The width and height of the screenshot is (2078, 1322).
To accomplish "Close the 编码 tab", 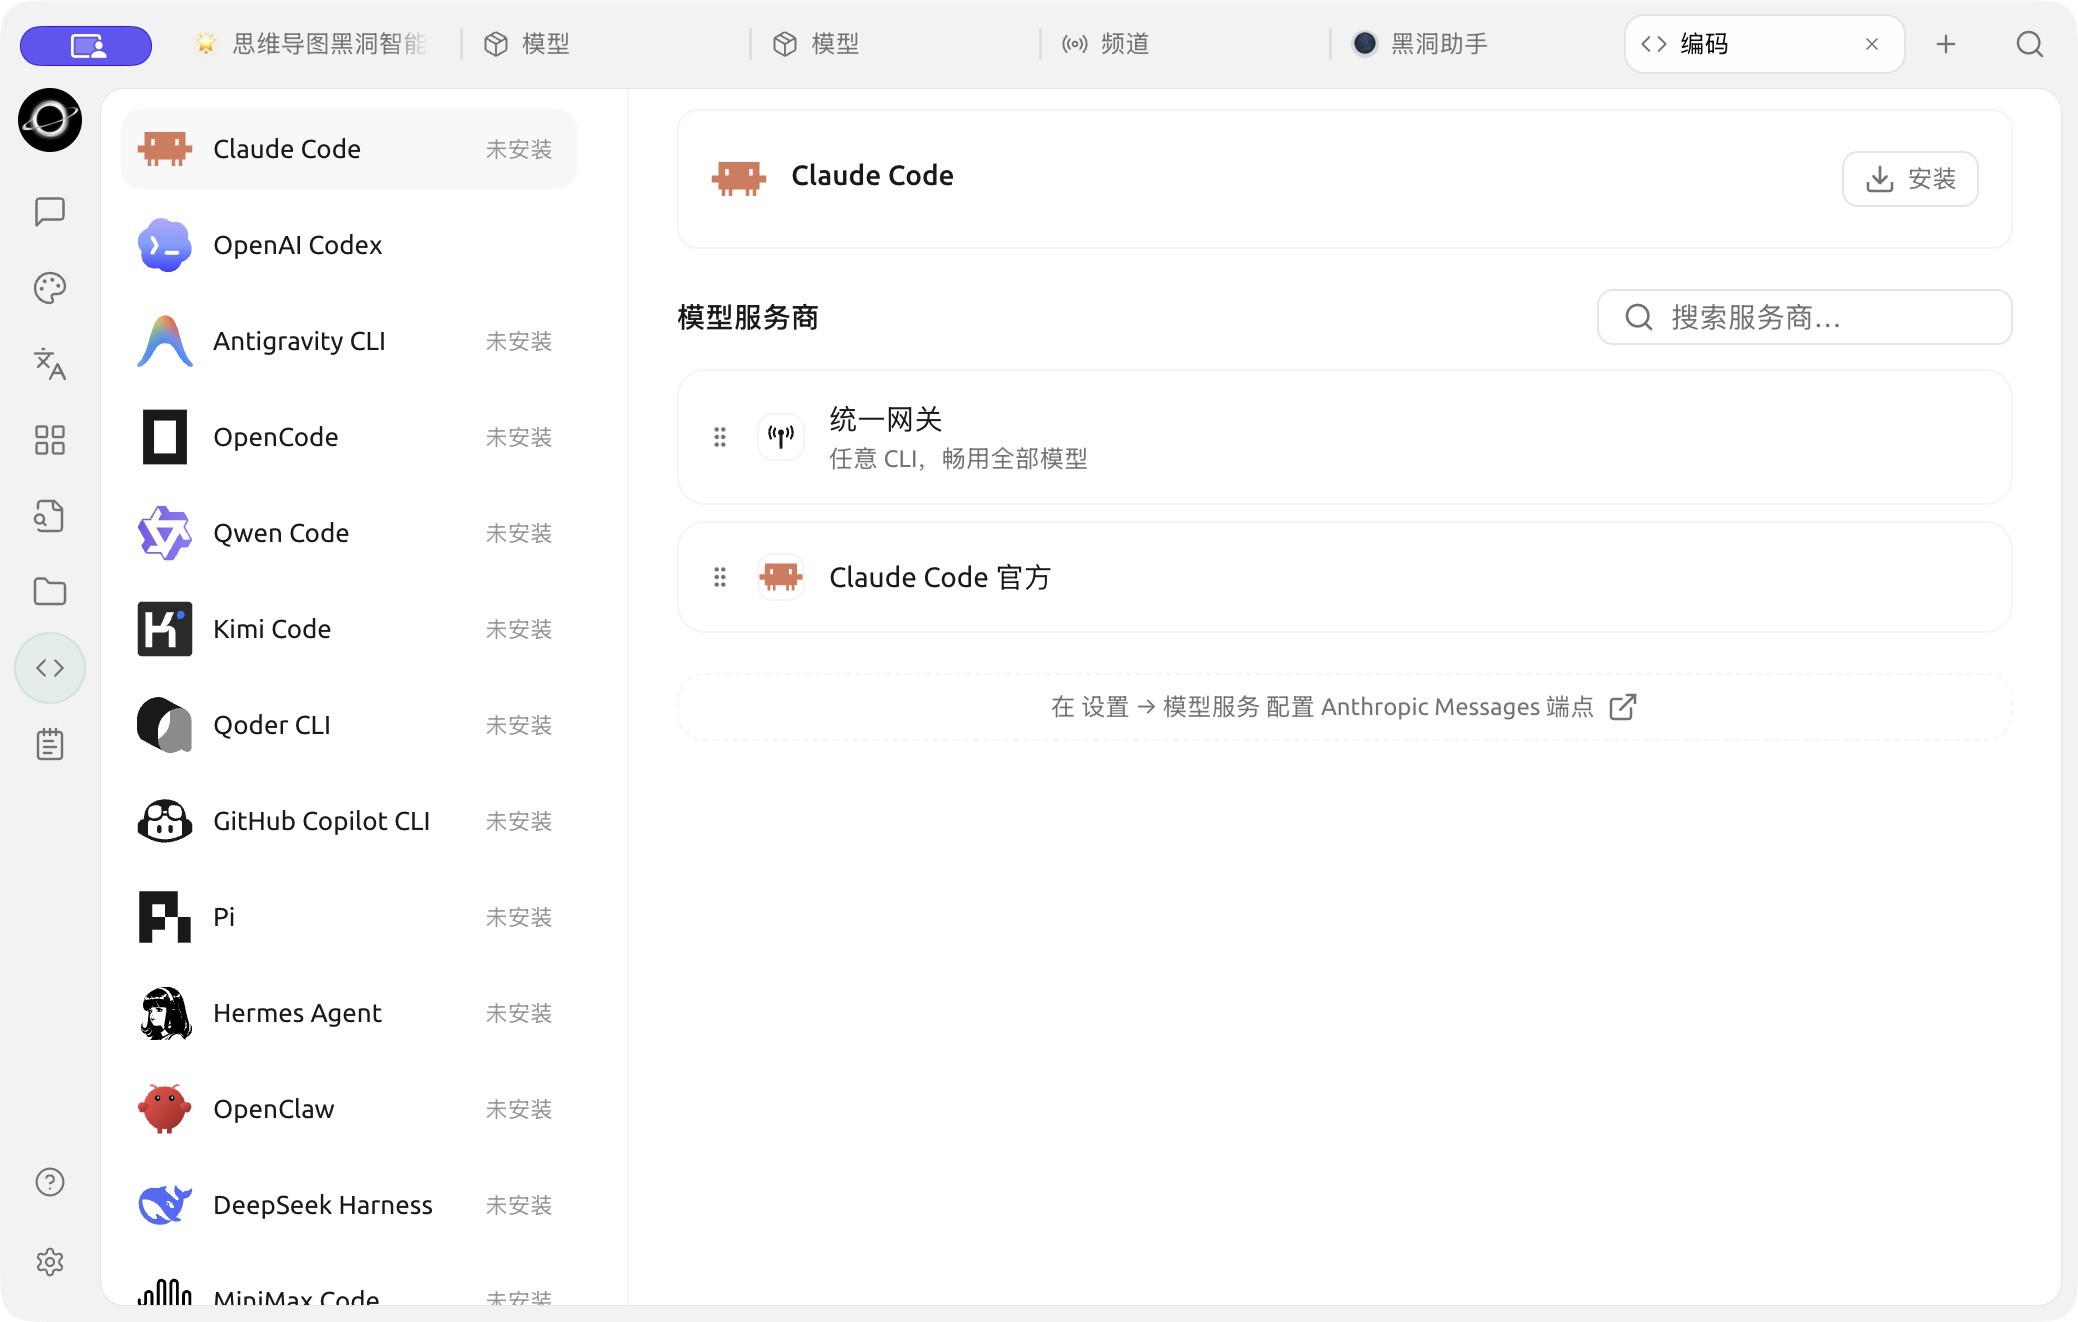I will tap(1872, 44).
